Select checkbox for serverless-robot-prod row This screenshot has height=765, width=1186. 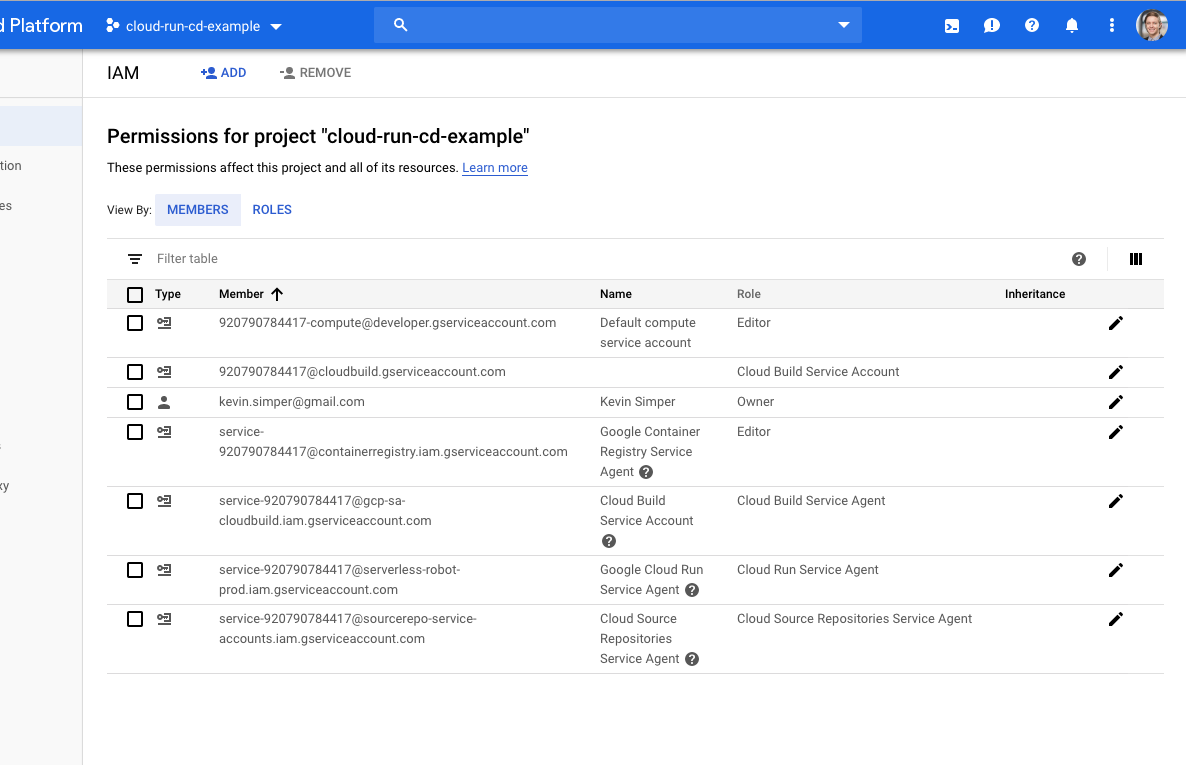[135, 570]
